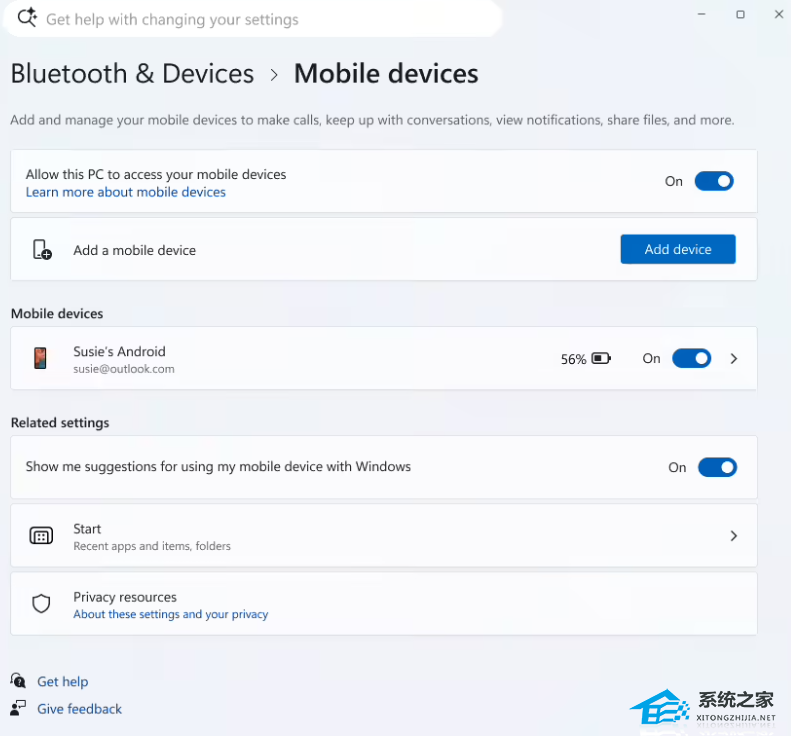Screen dimensions: 791x736
Task: Disable mobile device suggestions toggle
Action: [x=717, y=468]
